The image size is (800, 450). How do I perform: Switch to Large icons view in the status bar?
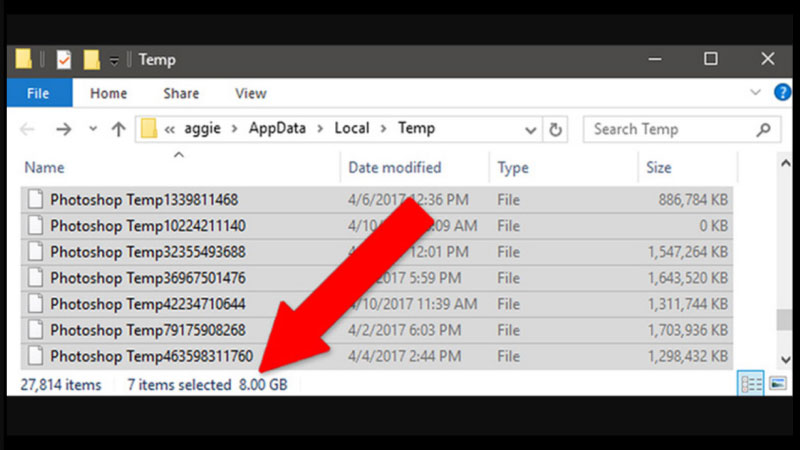coord(778,384)
